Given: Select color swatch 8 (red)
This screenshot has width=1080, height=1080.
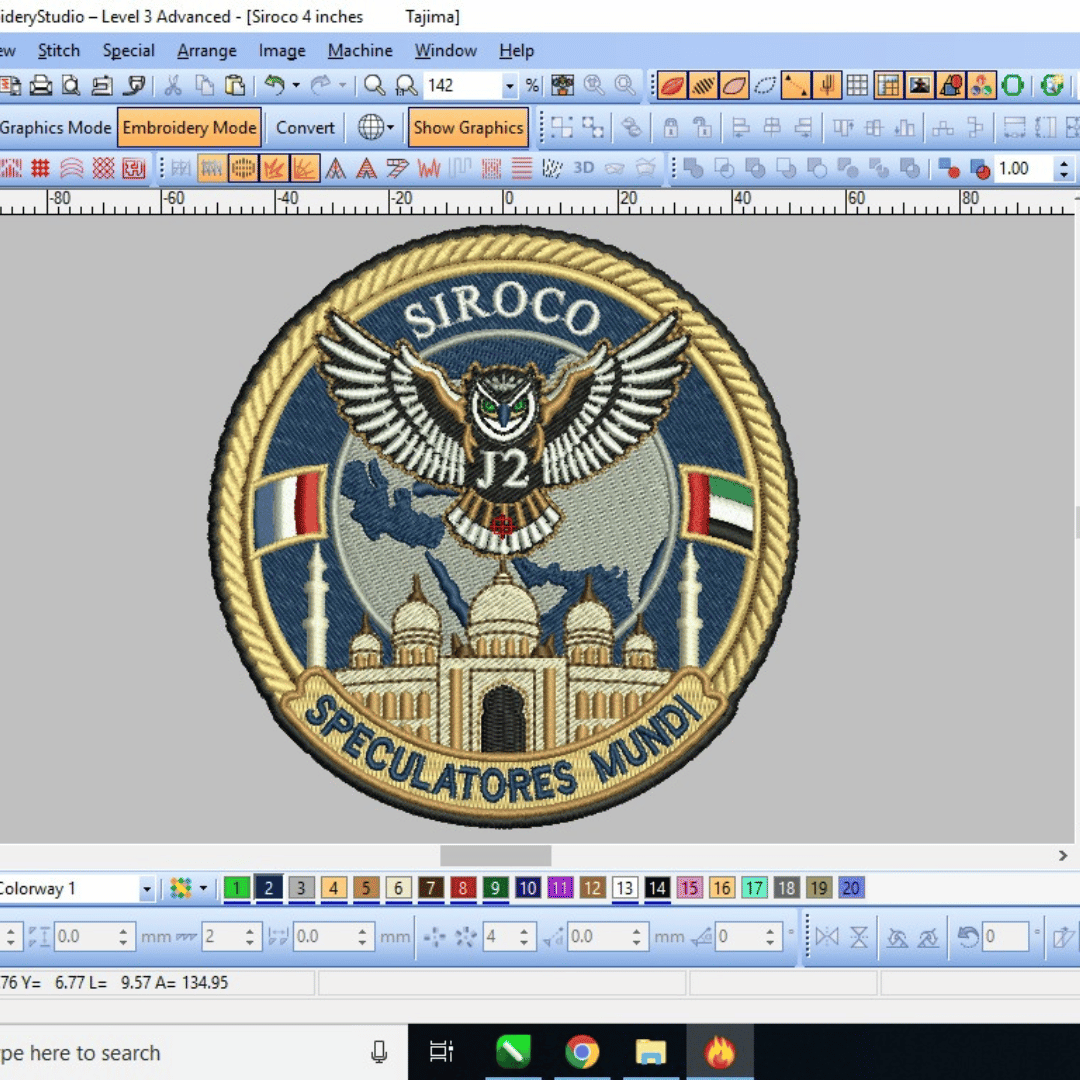Looking at the screenshot, I should [x=463, y=889].
